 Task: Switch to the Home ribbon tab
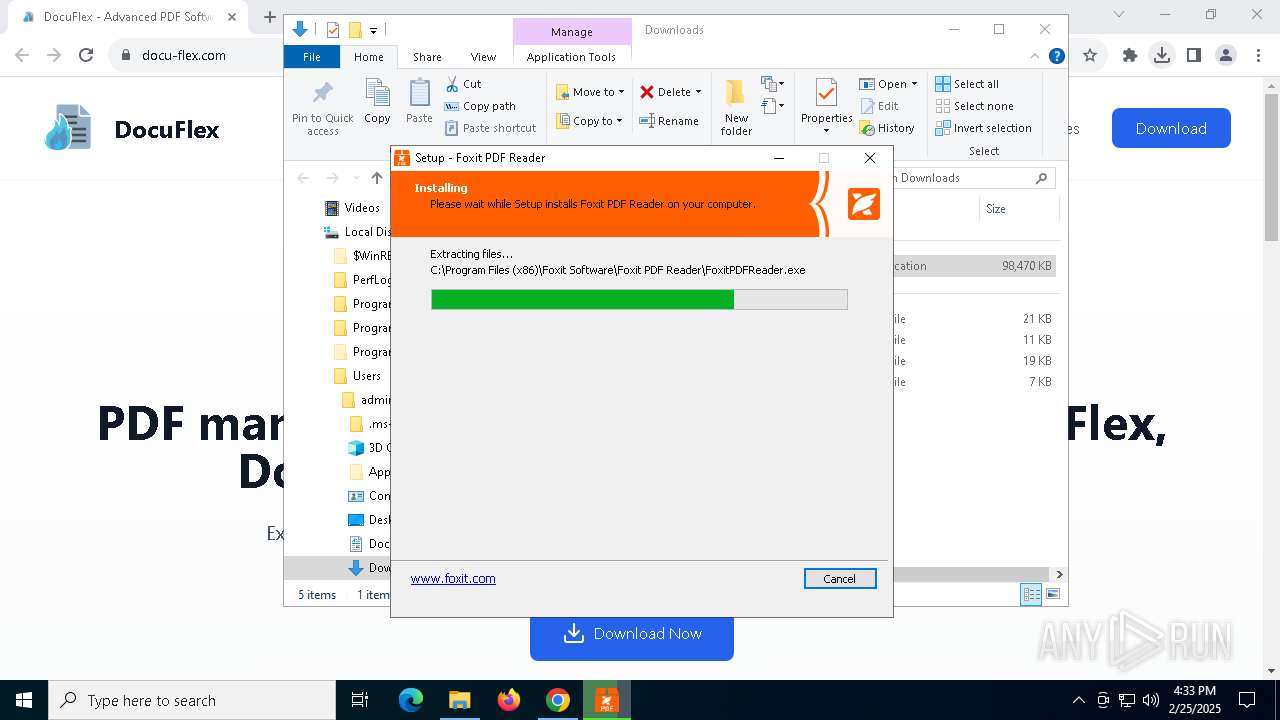(369, 57)
